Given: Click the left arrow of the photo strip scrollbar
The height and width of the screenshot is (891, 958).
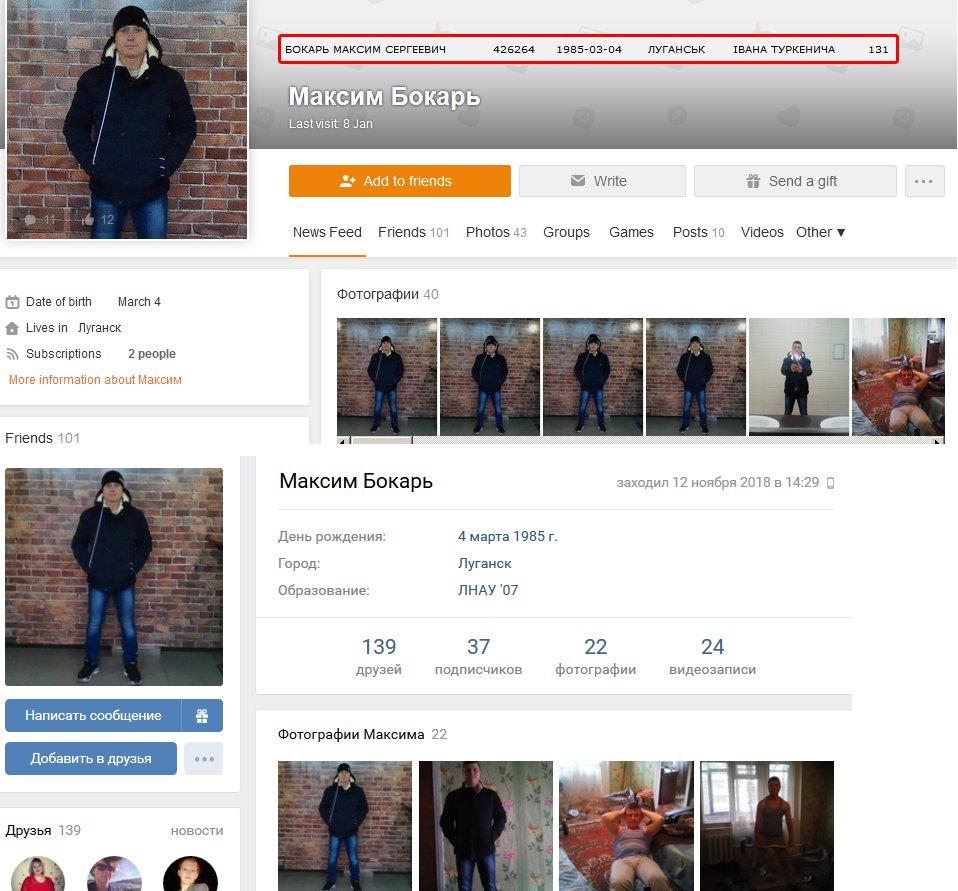Looking at the screenshot, I should [x=343, y=441].
